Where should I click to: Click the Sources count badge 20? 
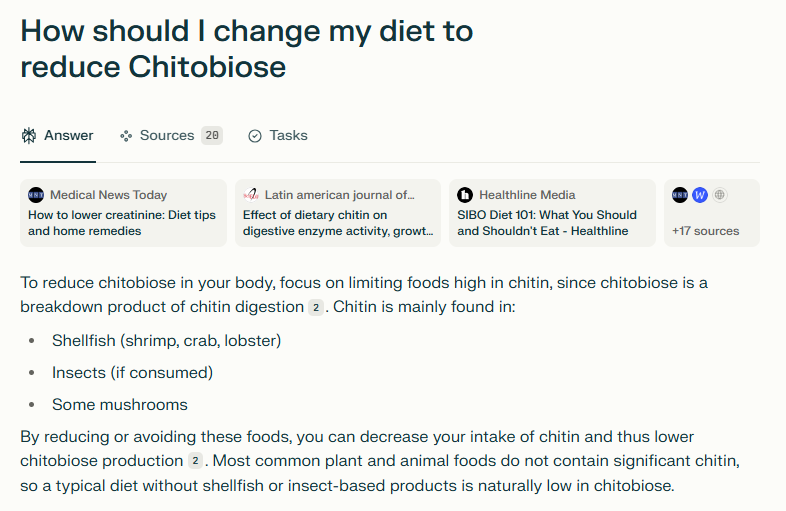(212, 135)
